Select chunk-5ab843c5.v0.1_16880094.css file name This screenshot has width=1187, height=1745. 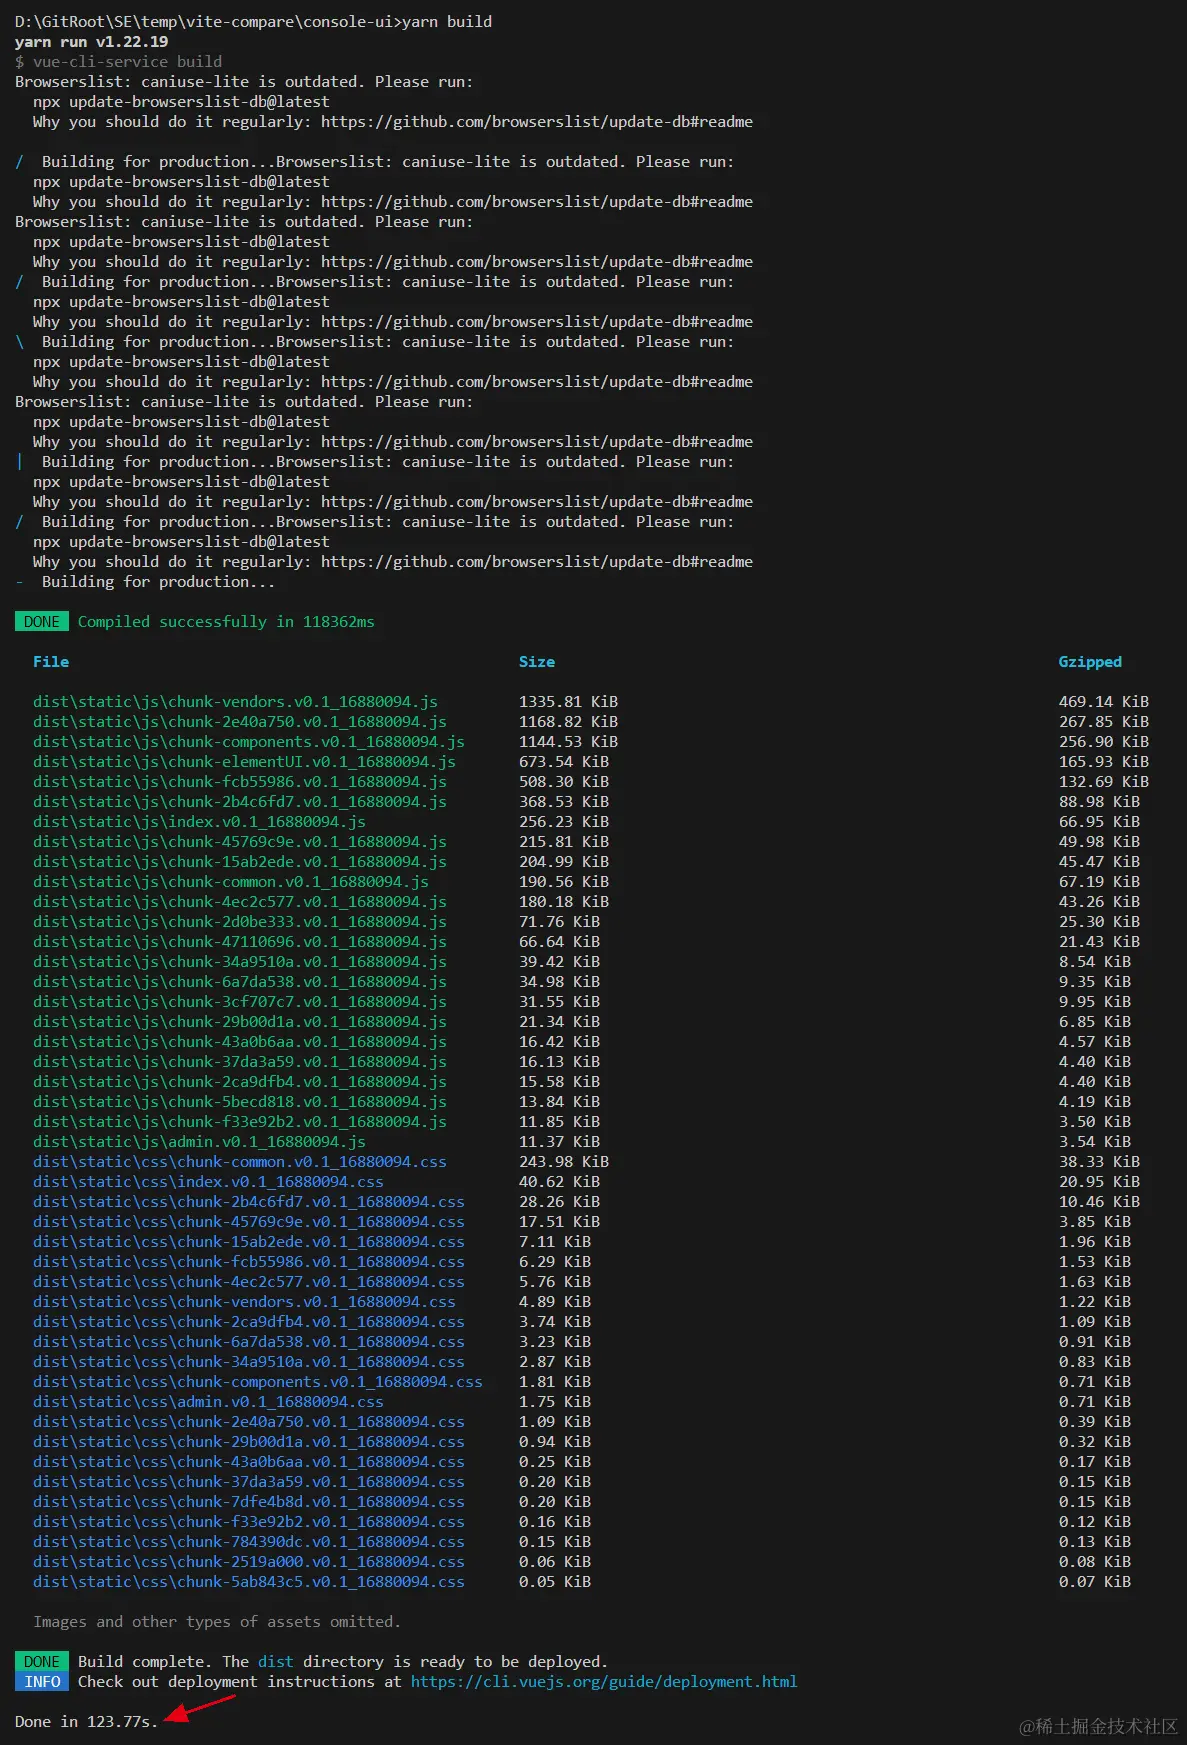pos(249,1582)
